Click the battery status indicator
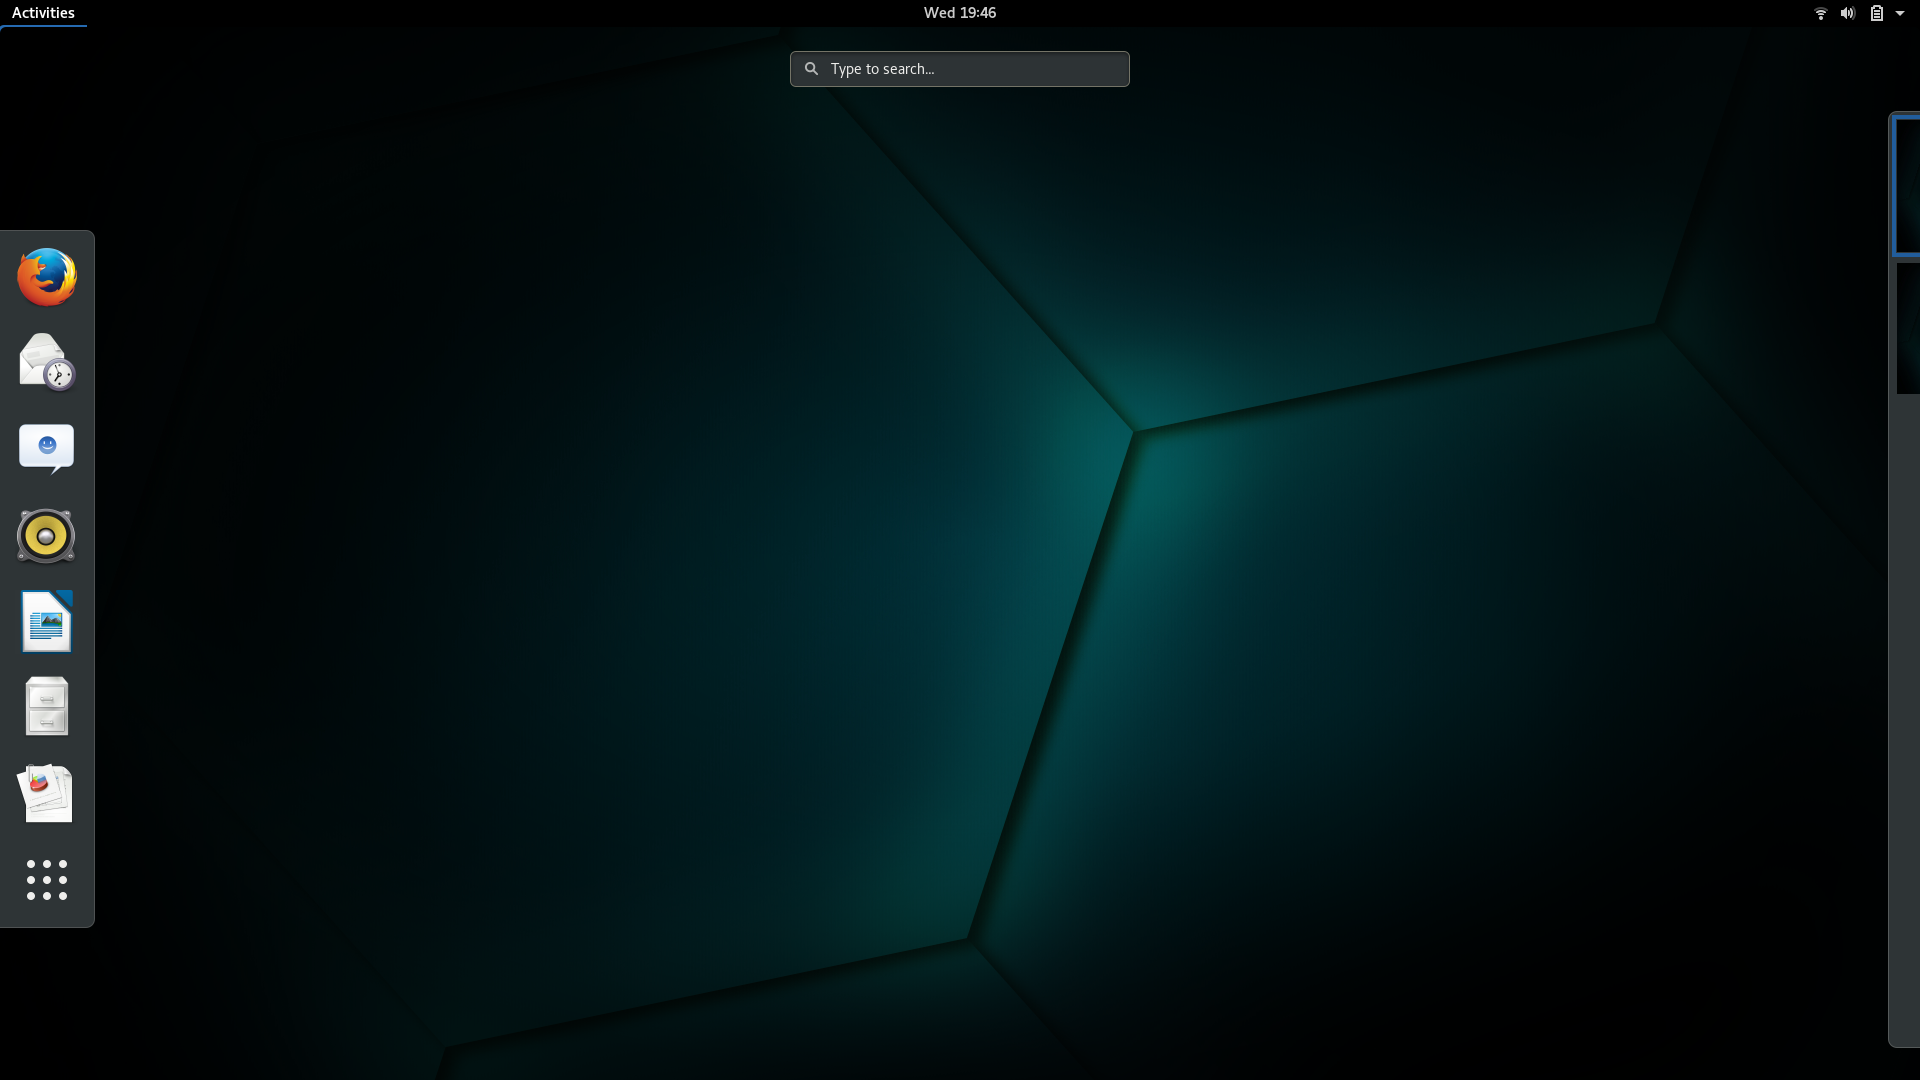Screen dimensions: 1920x1080 pos(1878,13)
